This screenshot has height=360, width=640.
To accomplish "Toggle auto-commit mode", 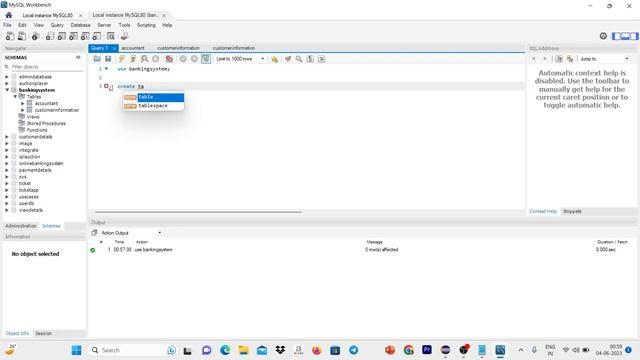I will pos(206,59).
